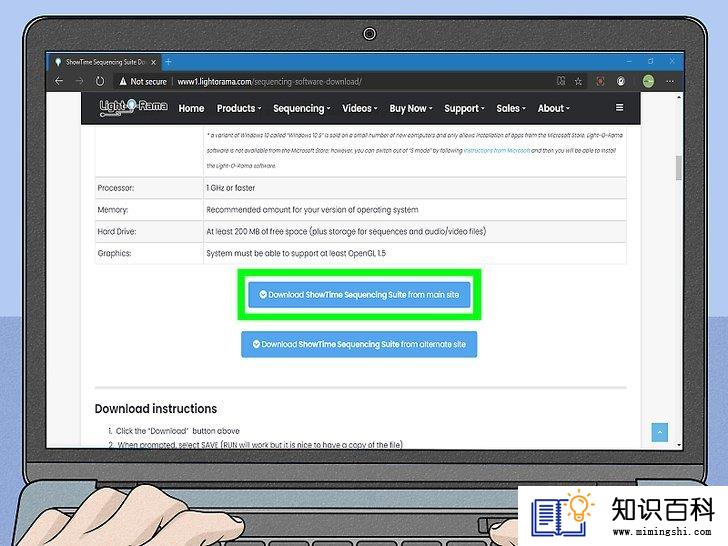Open the hamburger menu icon on site navbar

[x=619, y=108]
